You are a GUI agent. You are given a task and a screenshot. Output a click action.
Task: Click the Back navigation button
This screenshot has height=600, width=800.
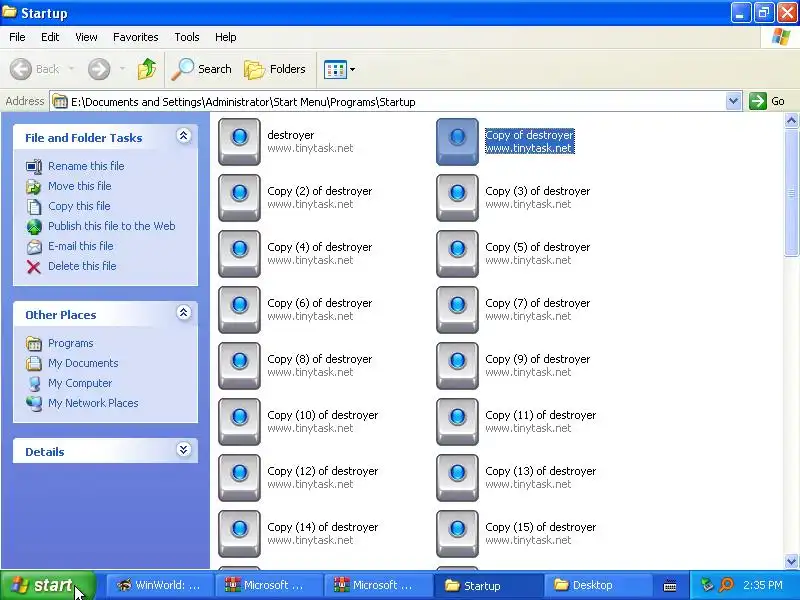point(35,69)
